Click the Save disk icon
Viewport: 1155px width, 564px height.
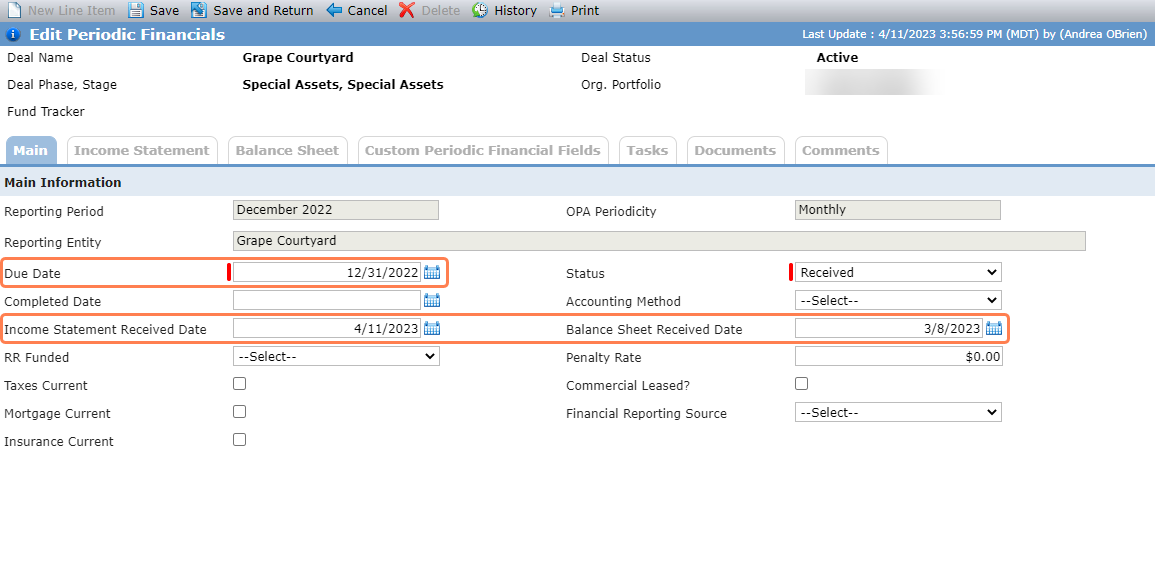click(x=136, y=10)
